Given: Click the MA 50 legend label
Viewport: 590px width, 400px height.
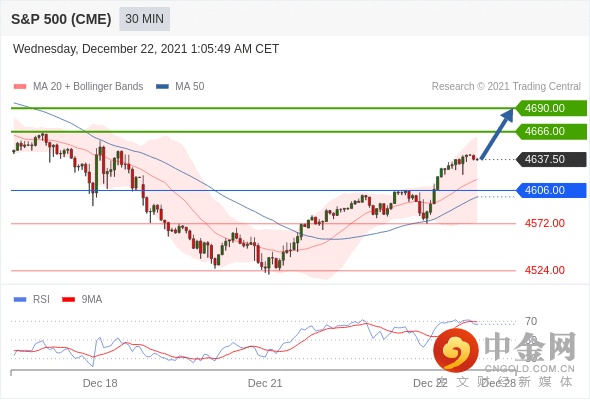Looking at the screenshot, I should point(190,87).
